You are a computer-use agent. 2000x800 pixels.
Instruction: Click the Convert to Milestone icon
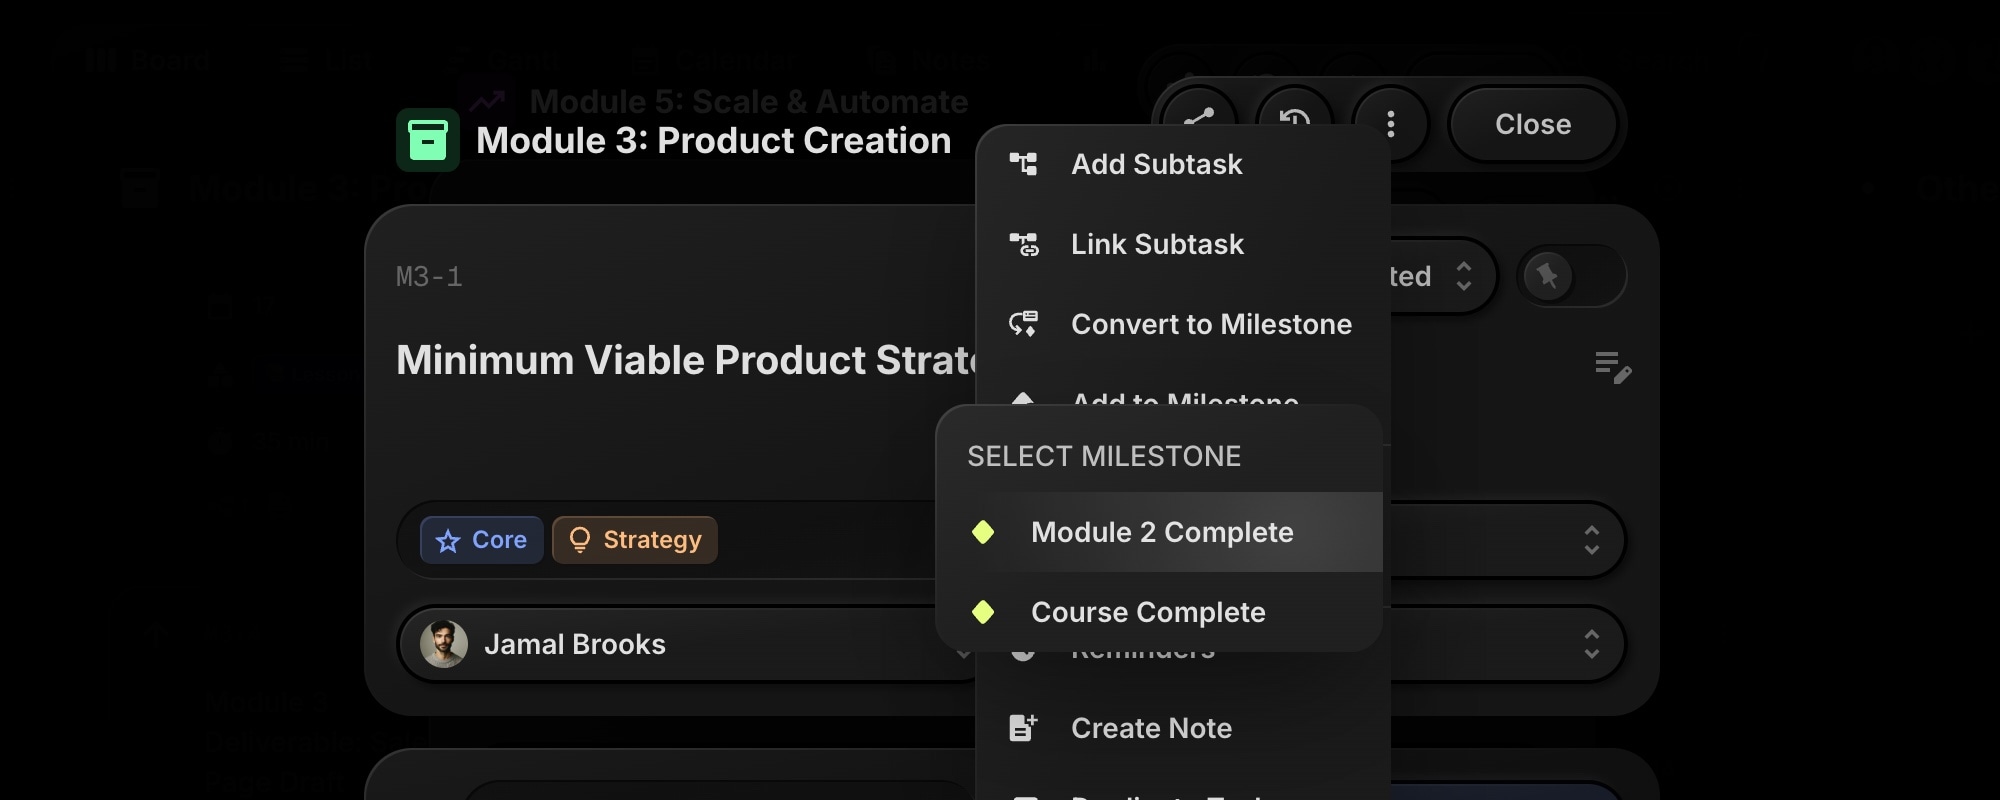pos(1023,324)
